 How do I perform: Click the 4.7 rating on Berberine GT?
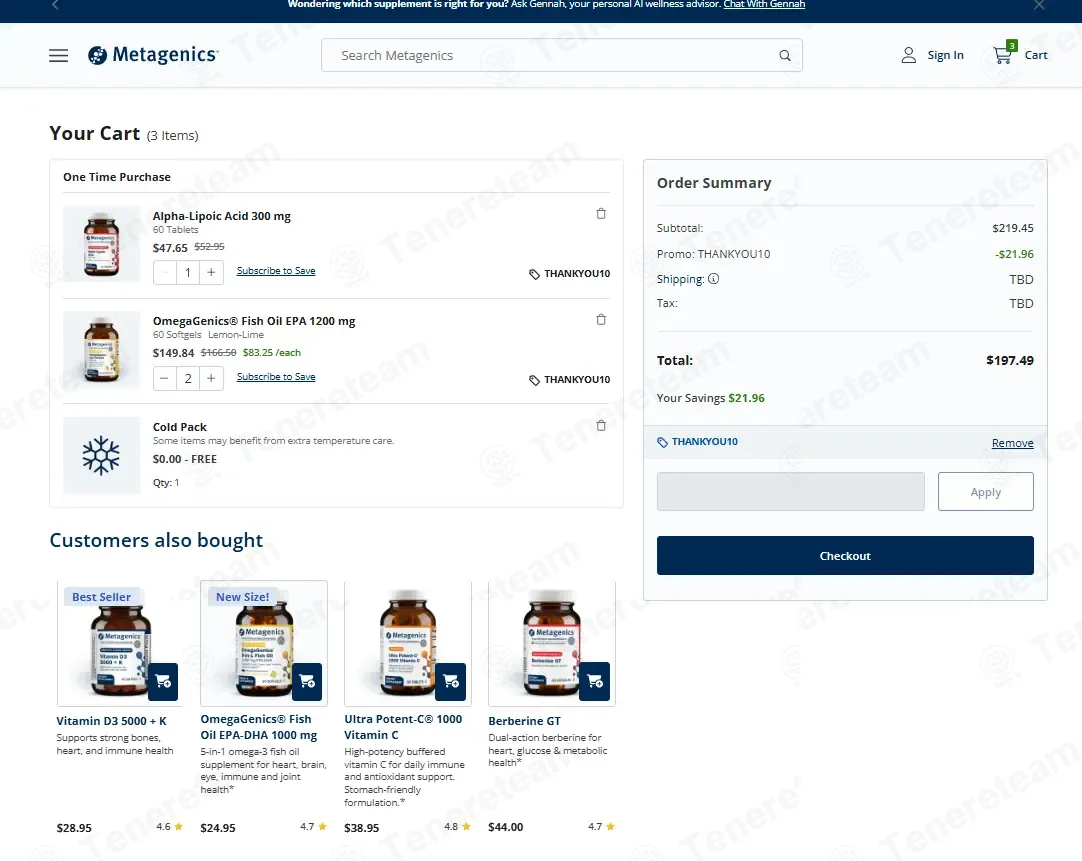601,827
